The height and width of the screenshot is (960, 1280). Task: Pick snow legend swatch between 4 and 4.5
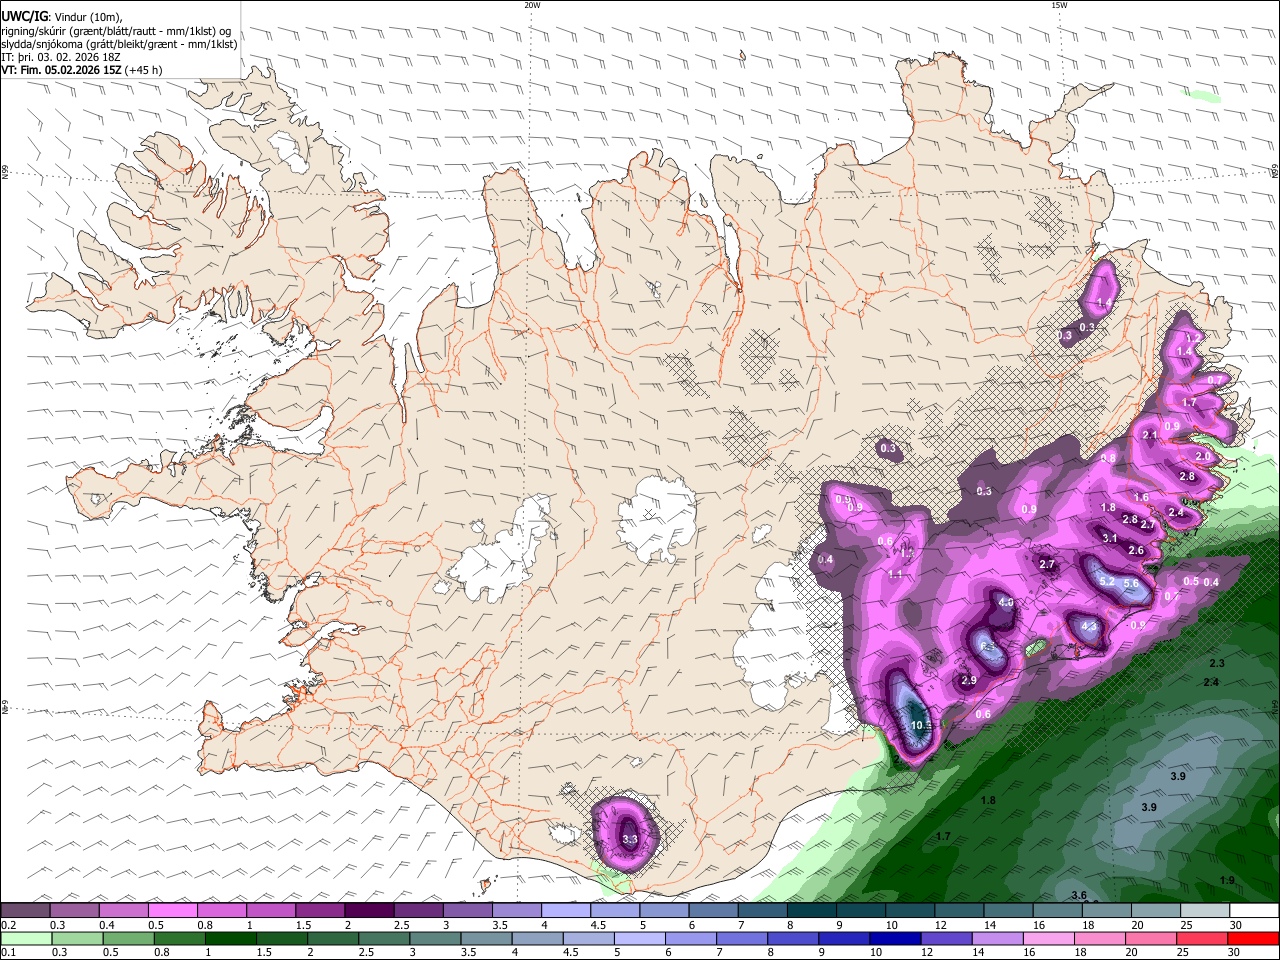(565, 910)
